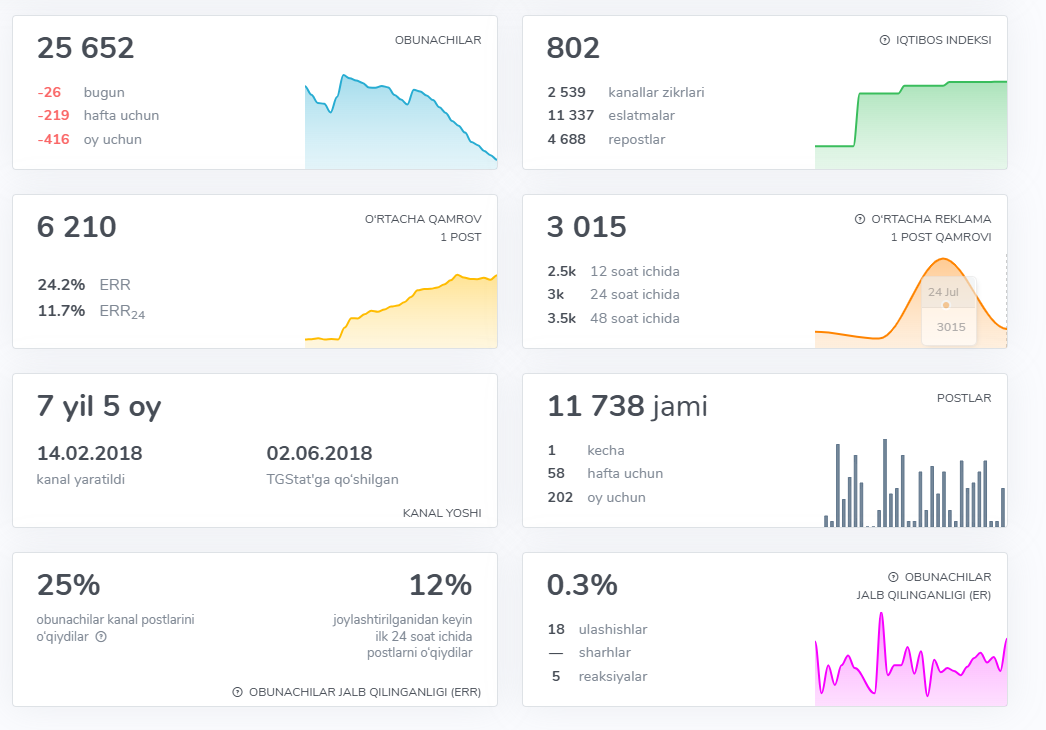Click the 24 Jul point on orange chart
This screenshot has width=1046, height=730.
click(946, 305)
